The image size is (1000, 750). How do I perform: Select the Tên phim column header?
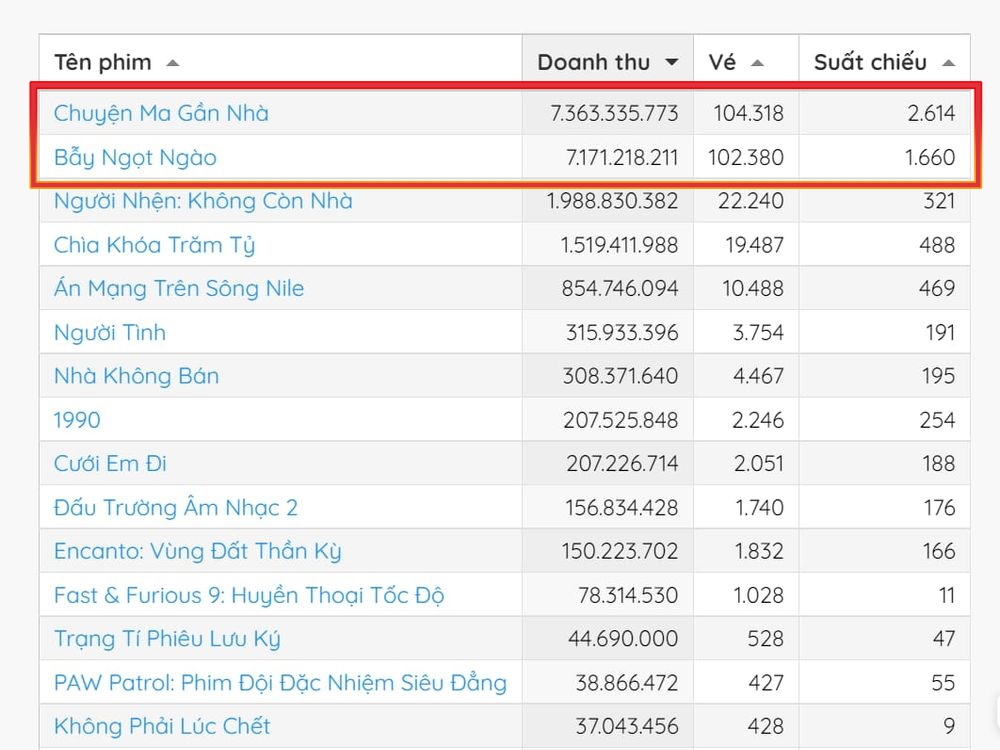102,62
